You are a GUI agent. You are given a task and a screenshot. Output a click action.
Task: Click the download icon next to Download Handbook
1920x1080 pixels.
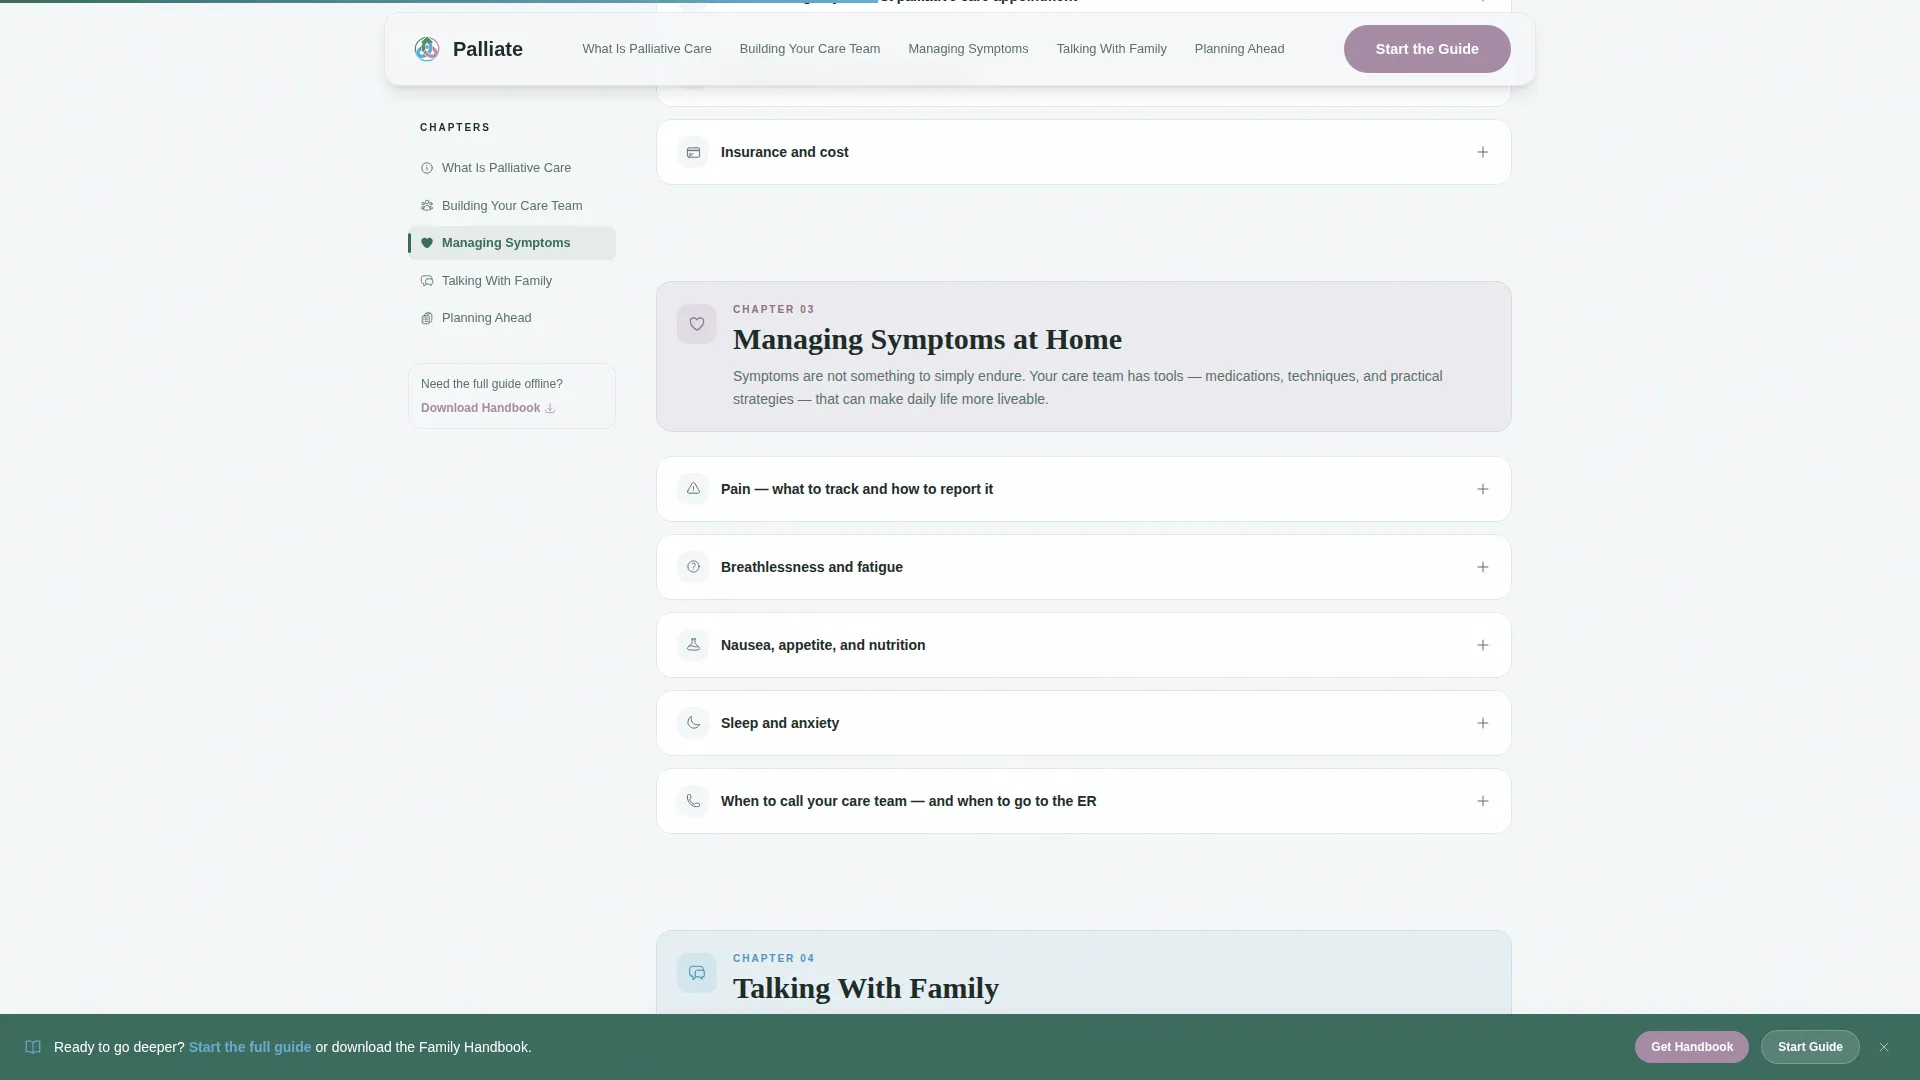coord(550,408)
